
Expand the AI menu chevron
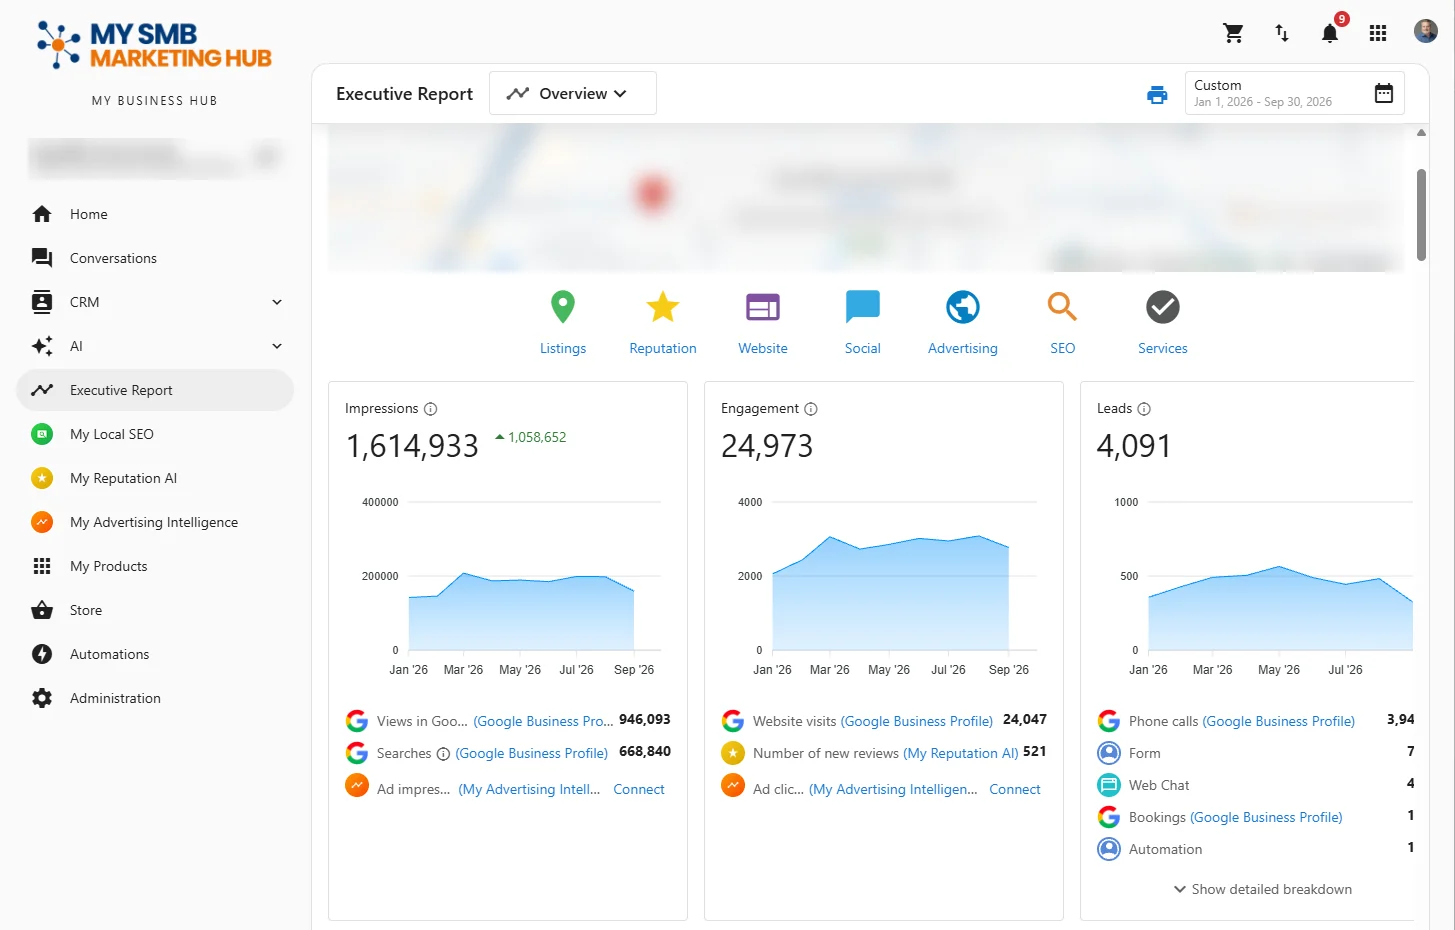click(277, 346)
